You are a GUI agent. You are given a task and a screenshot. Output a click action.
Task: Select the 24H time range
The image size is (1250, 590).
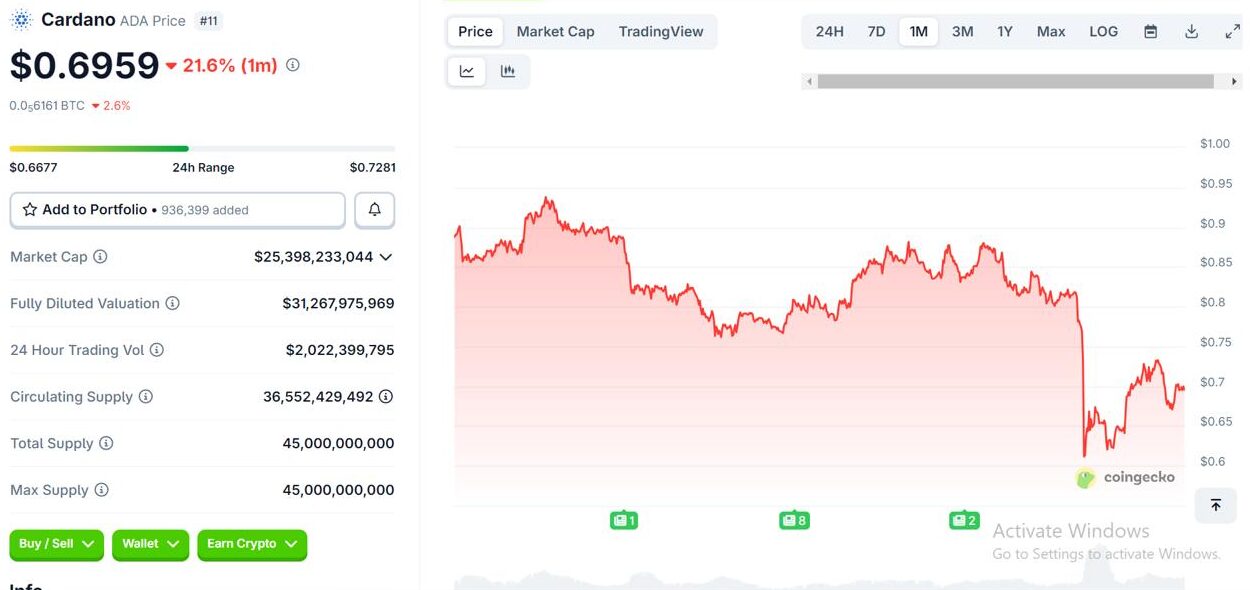pyautogui.click(x=829, y=32)
